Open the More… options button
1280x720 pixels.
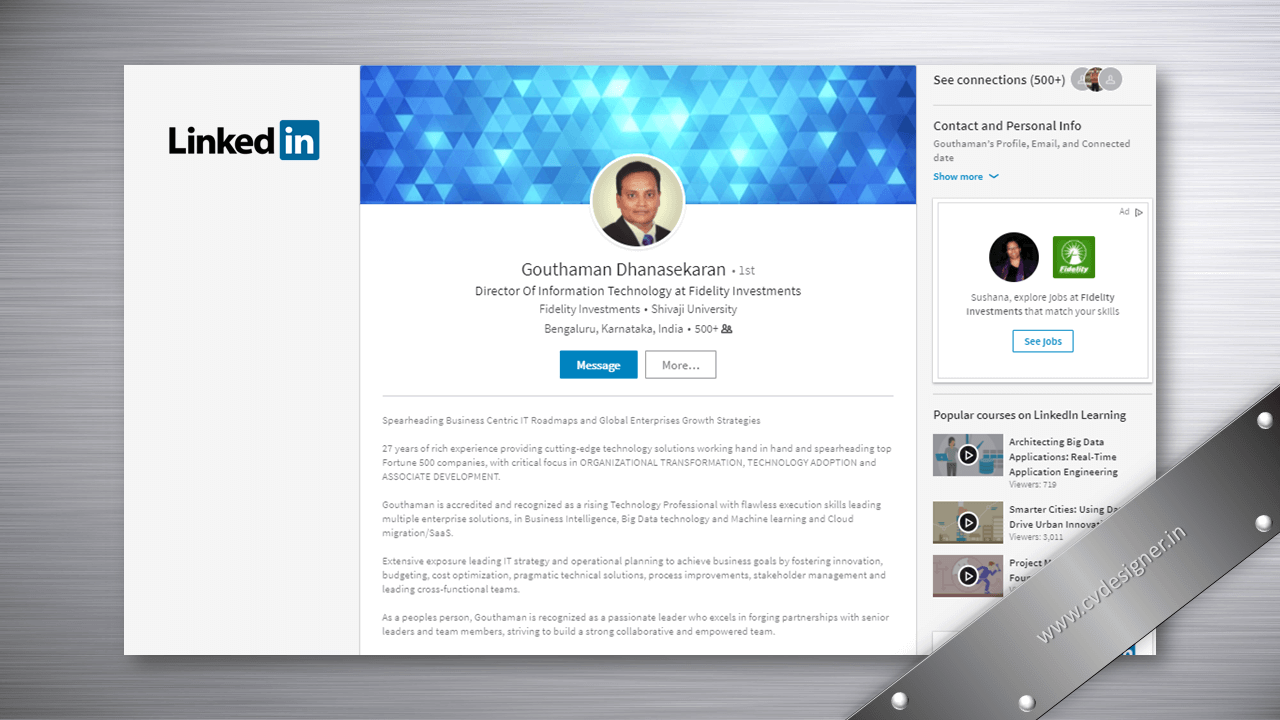pyautogui.click(x=680, y=365)
